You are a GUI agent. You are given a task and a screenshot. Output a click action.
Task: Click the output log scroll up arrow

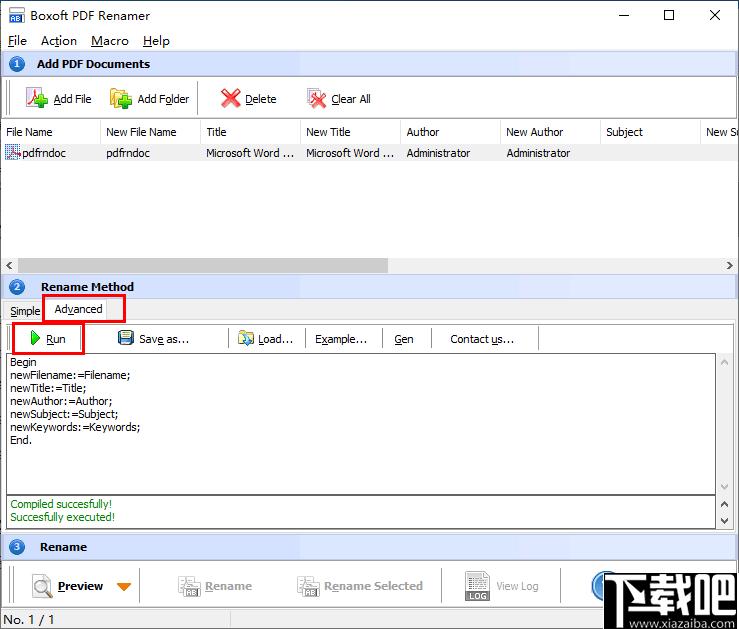pyautogui.click(x=725, y=504)
